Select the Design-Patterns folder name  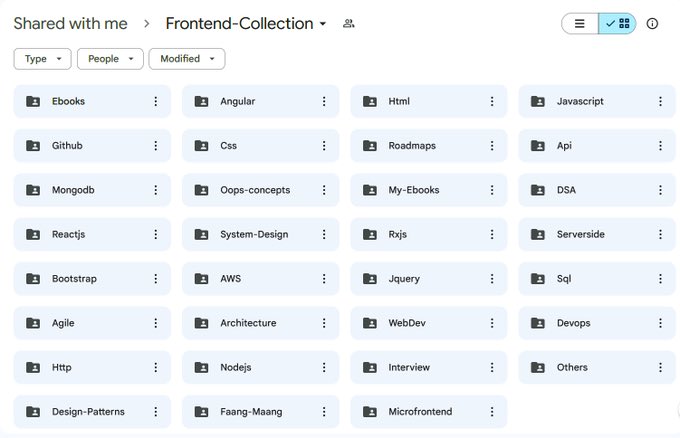(88, 412)
